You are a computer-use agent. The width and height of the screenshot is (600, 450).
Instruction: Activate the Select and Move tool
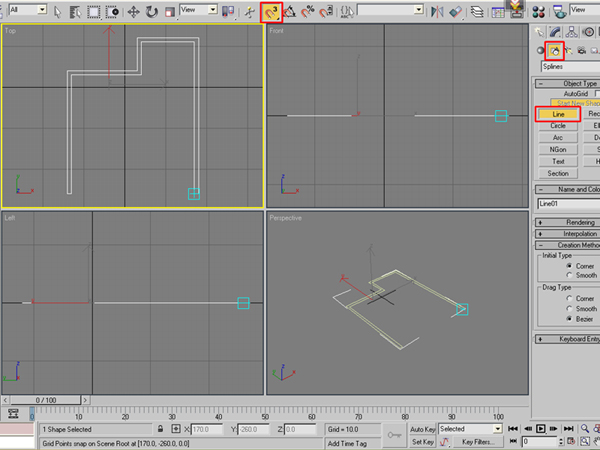pos(133,12)
